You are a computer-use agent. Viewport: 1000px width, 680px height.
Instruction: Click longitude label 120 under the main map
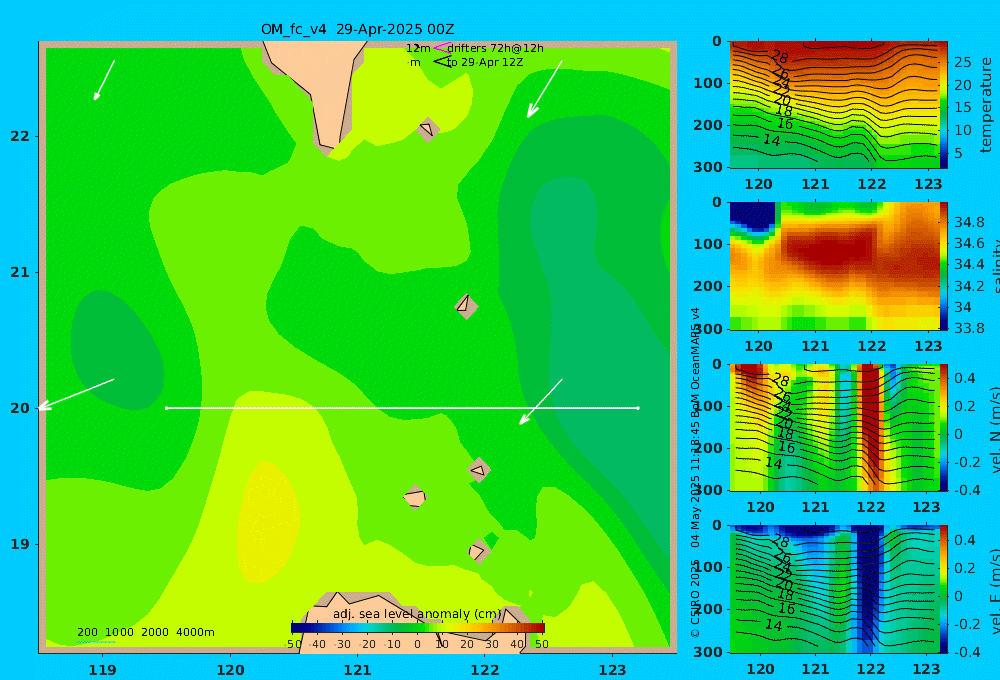[230, 670]
